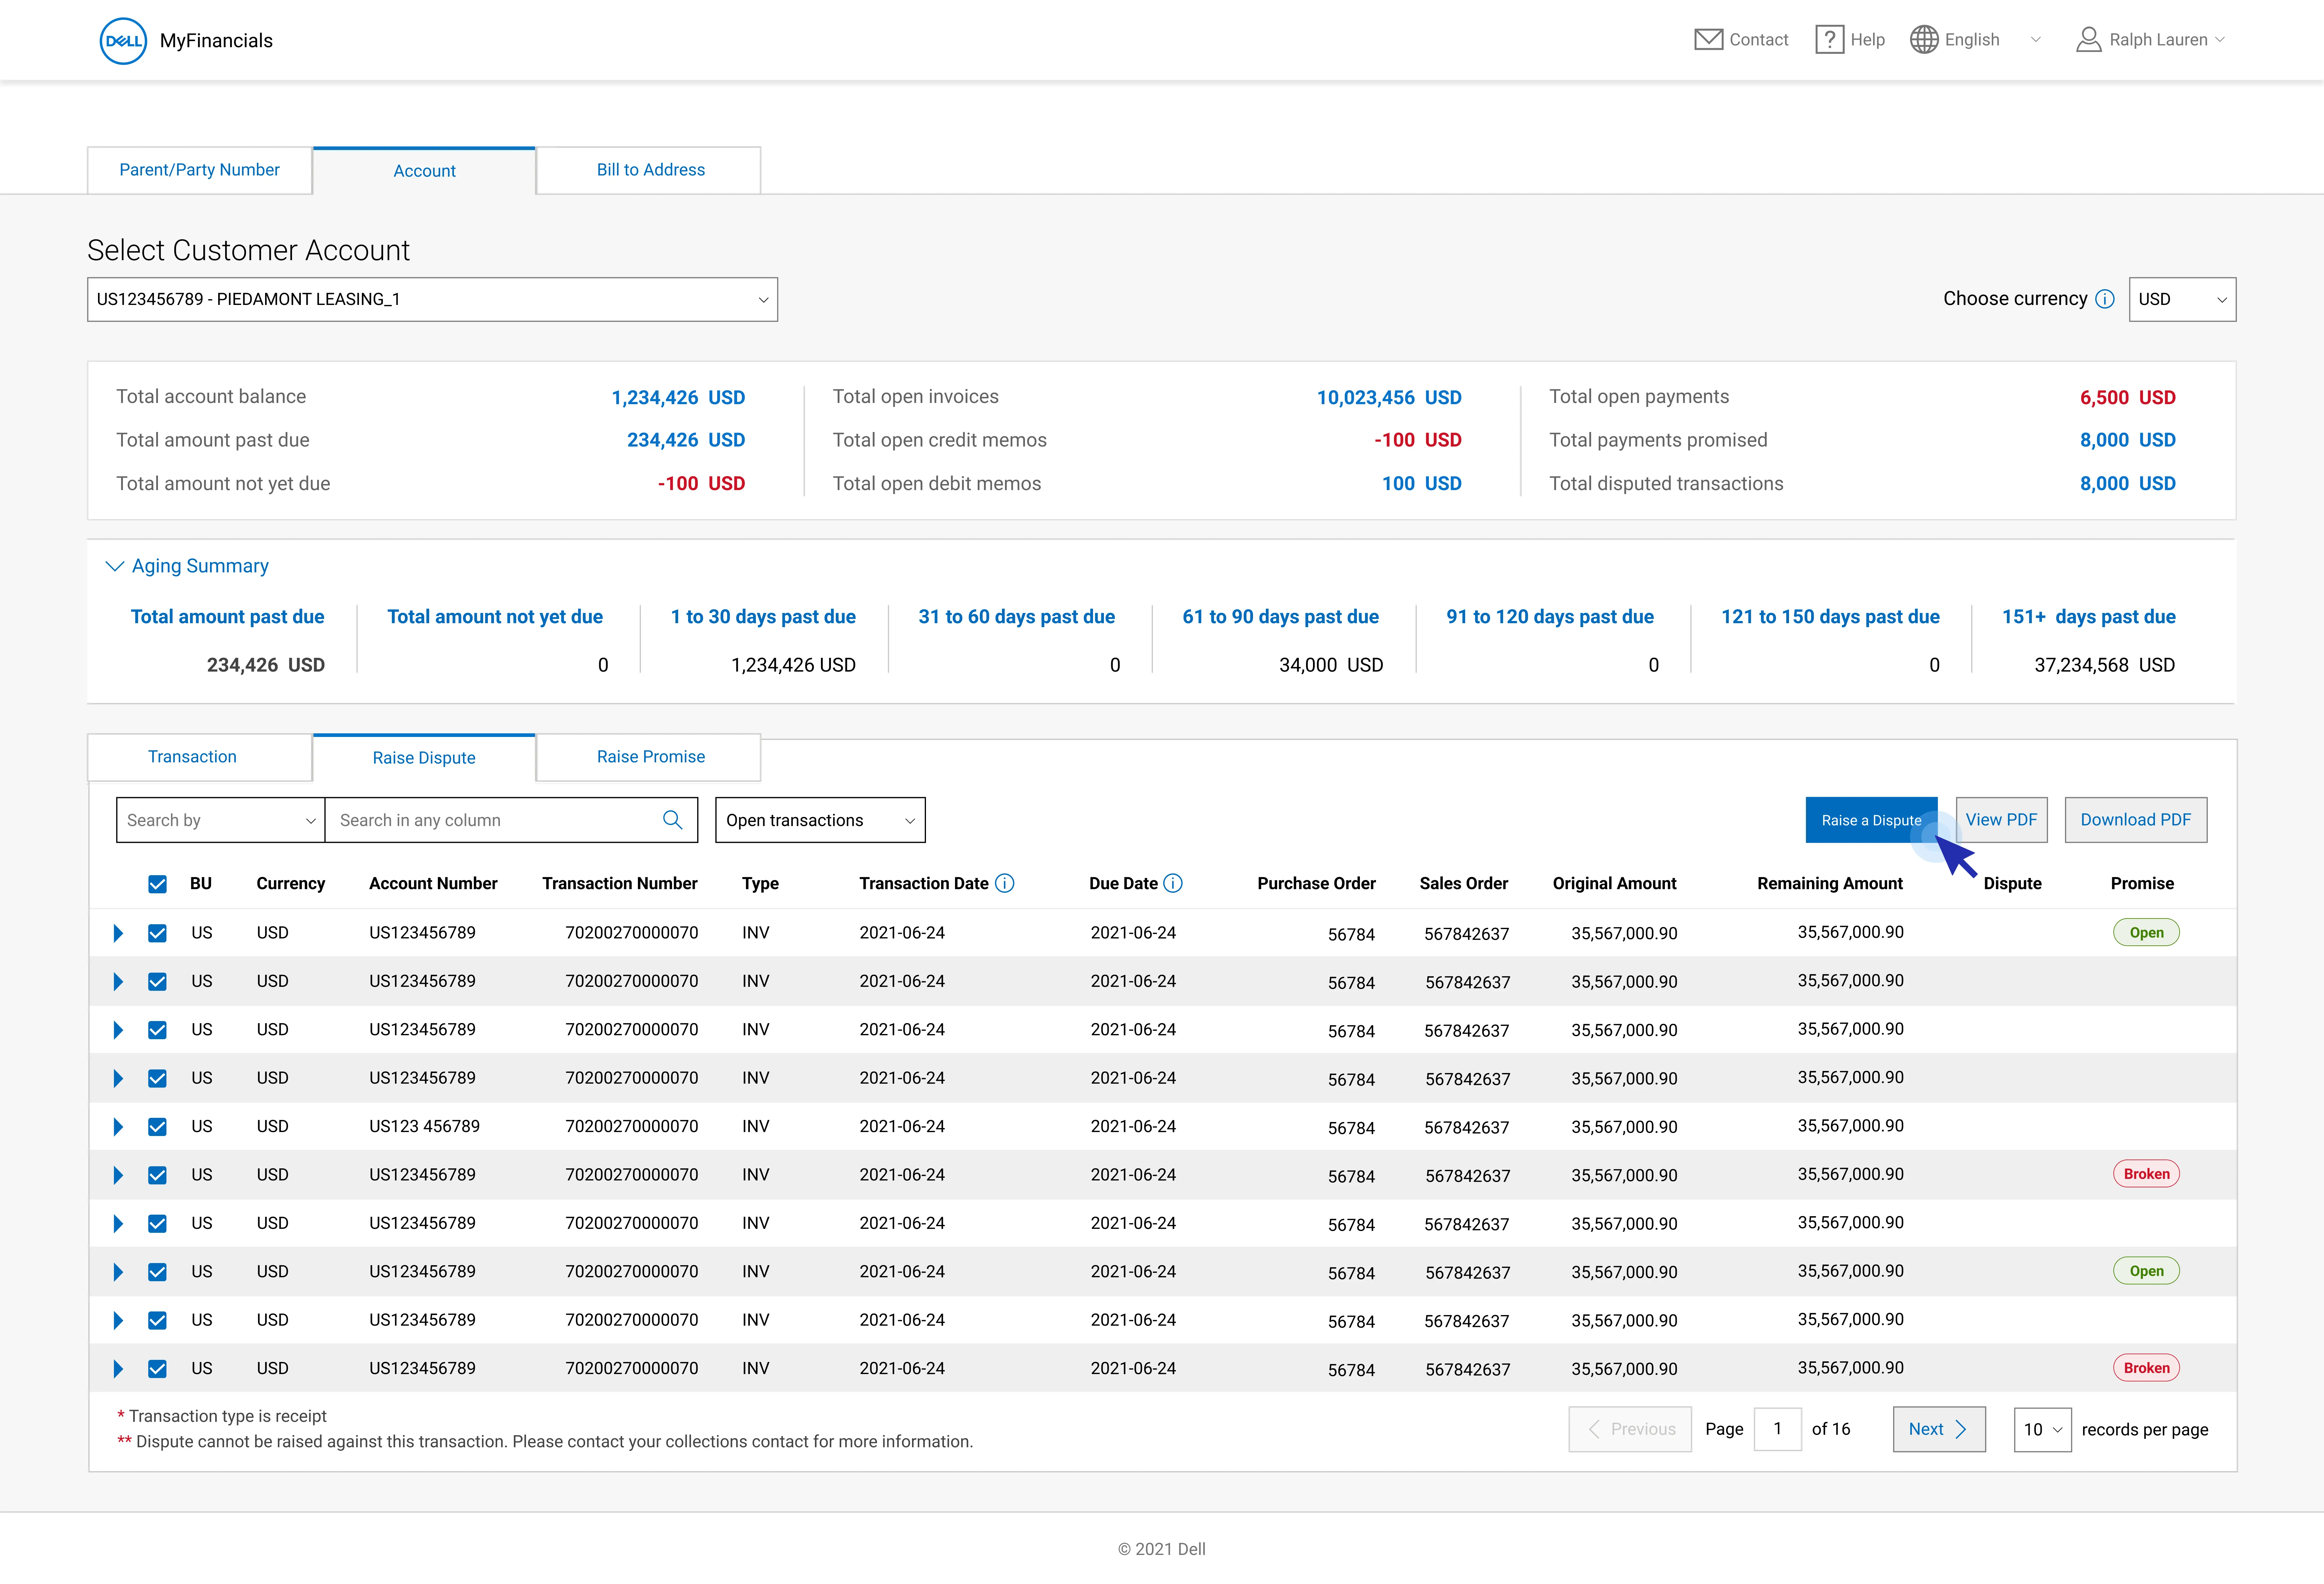Viewport: 2324px width, 1584px height.
Task: Open the Search by dropdown
Action: coord(220,820)
